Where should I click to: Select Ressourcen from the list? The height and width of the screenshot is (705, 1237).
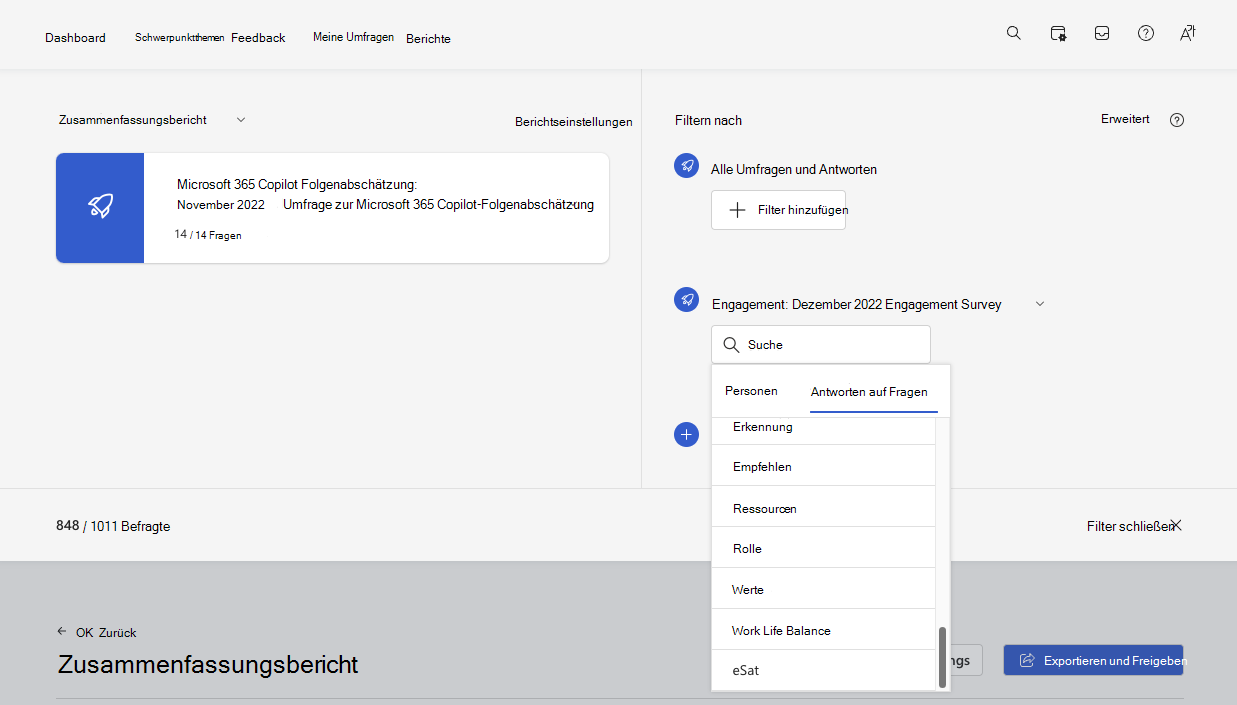(823, 507)
